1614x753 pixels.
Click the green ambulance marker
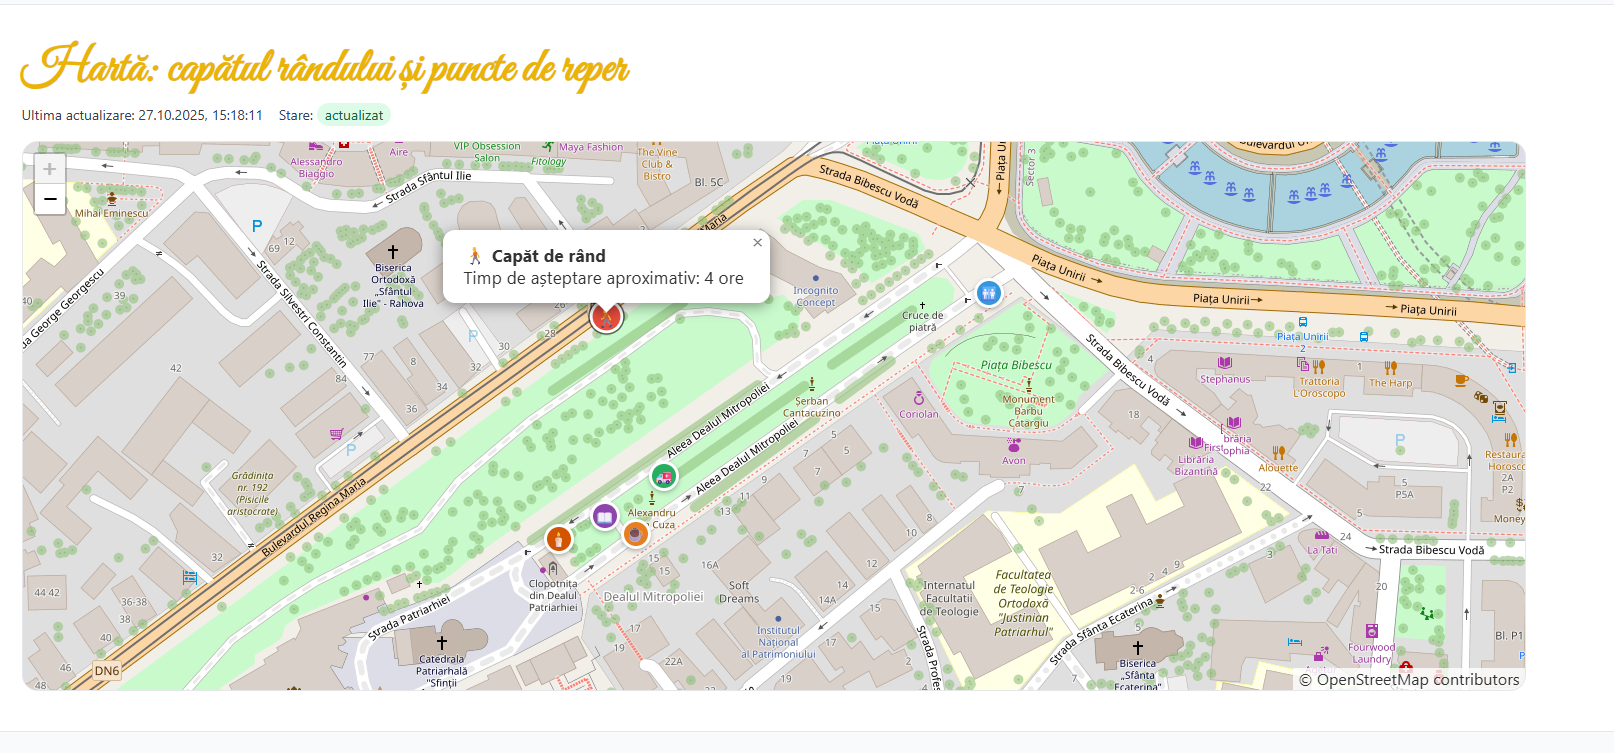pyautogui.click(x=663, y=477)
